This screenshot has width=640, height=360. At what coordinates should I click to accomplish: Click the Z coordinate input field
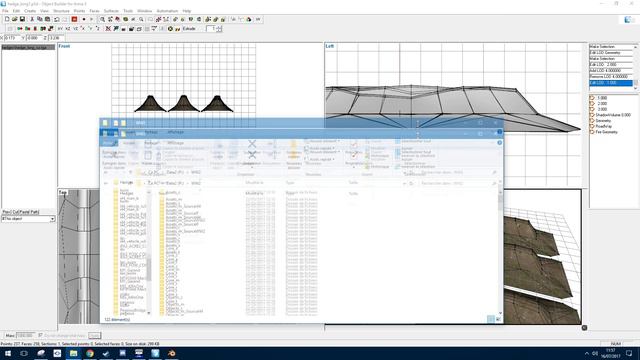(x=56, y=38)
